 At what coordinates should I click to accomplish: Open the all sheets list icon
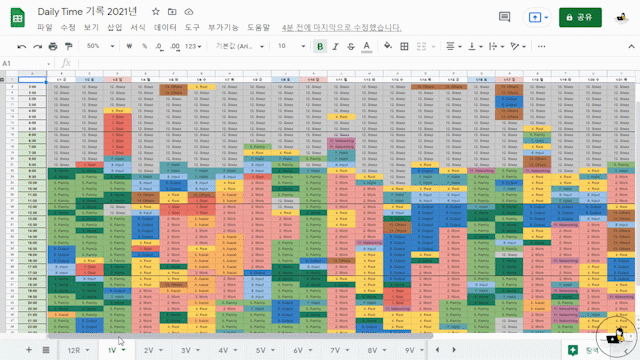point(46,350)
